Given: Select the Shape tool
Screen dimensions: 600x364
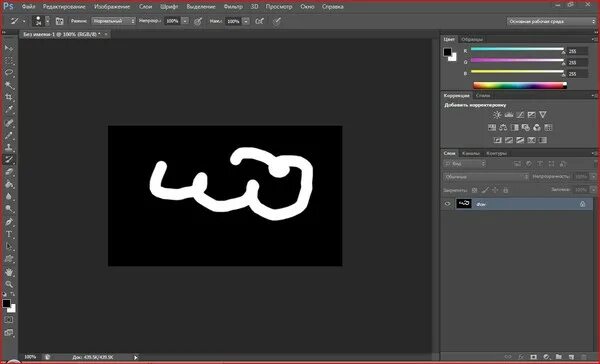Looking at the screenshot, I should point(8,259).
